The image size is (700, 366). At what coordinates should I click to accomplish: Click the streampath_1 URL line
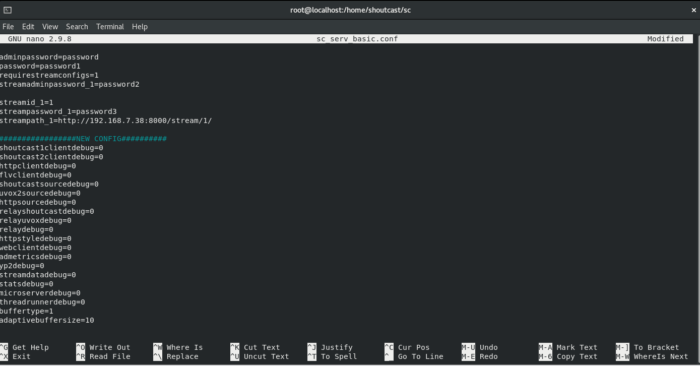[x=106, y=121]
